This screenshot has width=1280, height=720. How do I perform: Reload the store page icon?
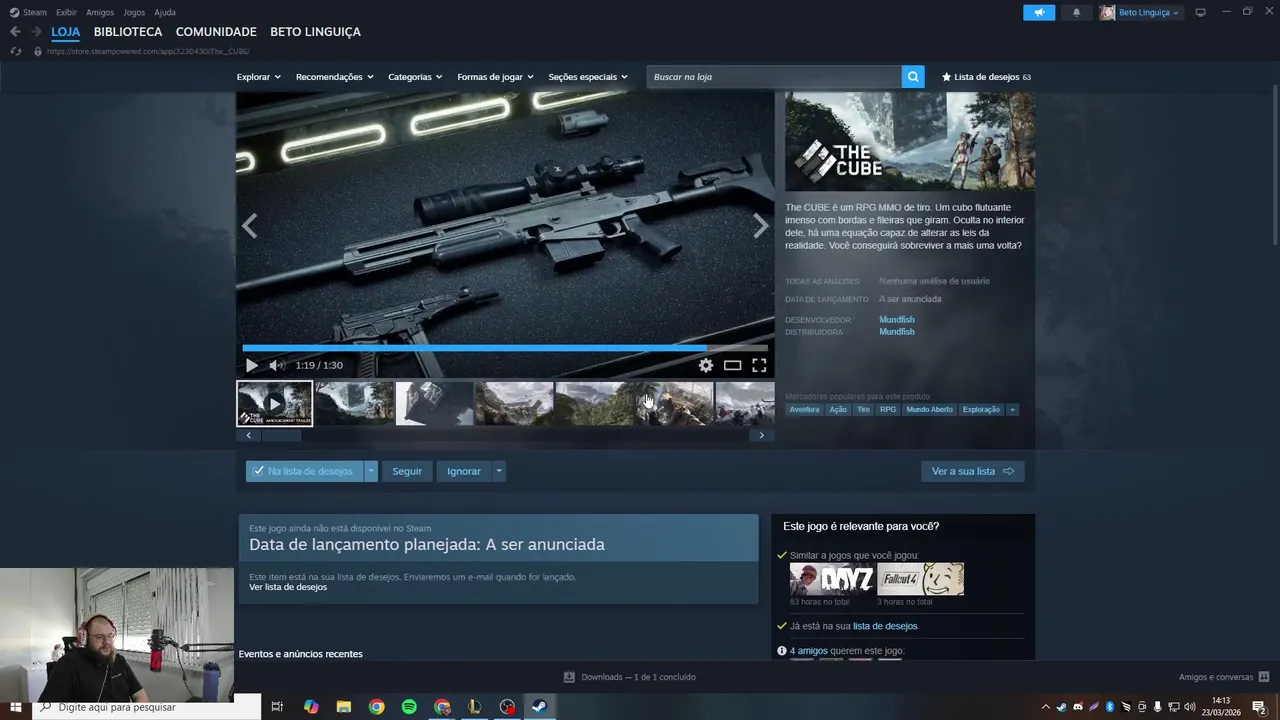(15, 51)
